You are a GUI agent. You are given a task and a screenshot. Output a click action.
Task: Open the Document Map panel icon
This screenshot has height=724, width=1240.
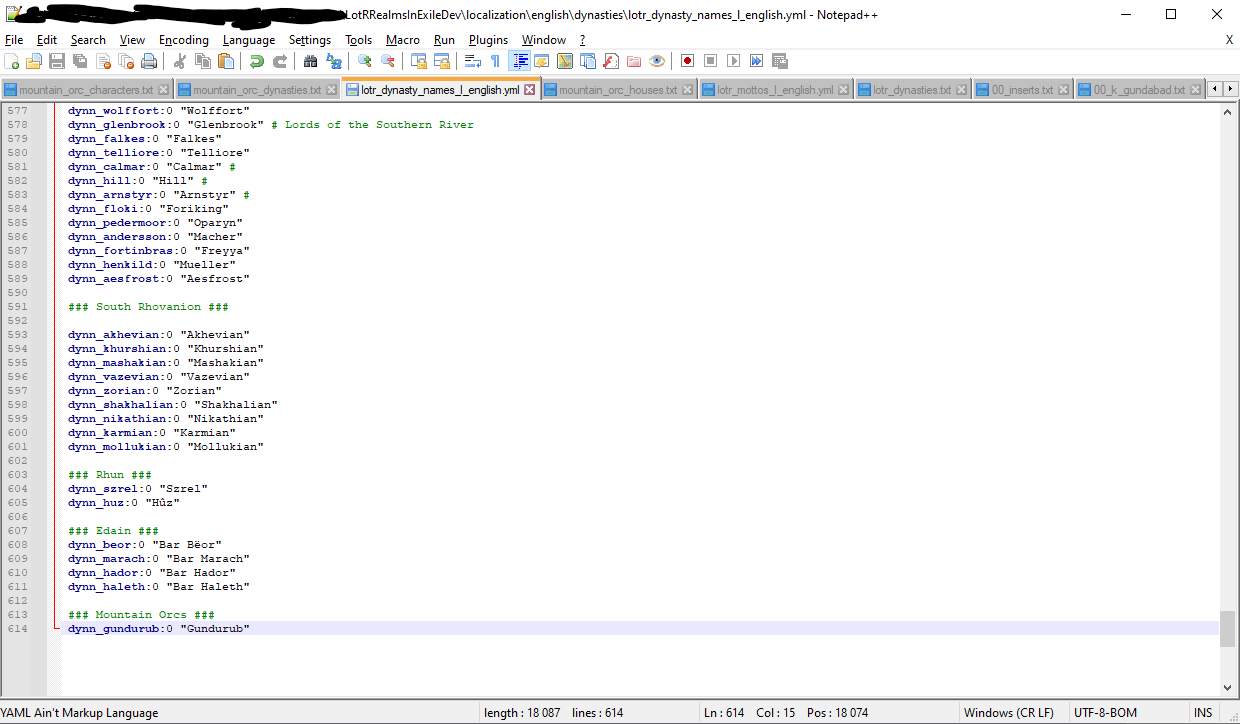tap(565, 61)
